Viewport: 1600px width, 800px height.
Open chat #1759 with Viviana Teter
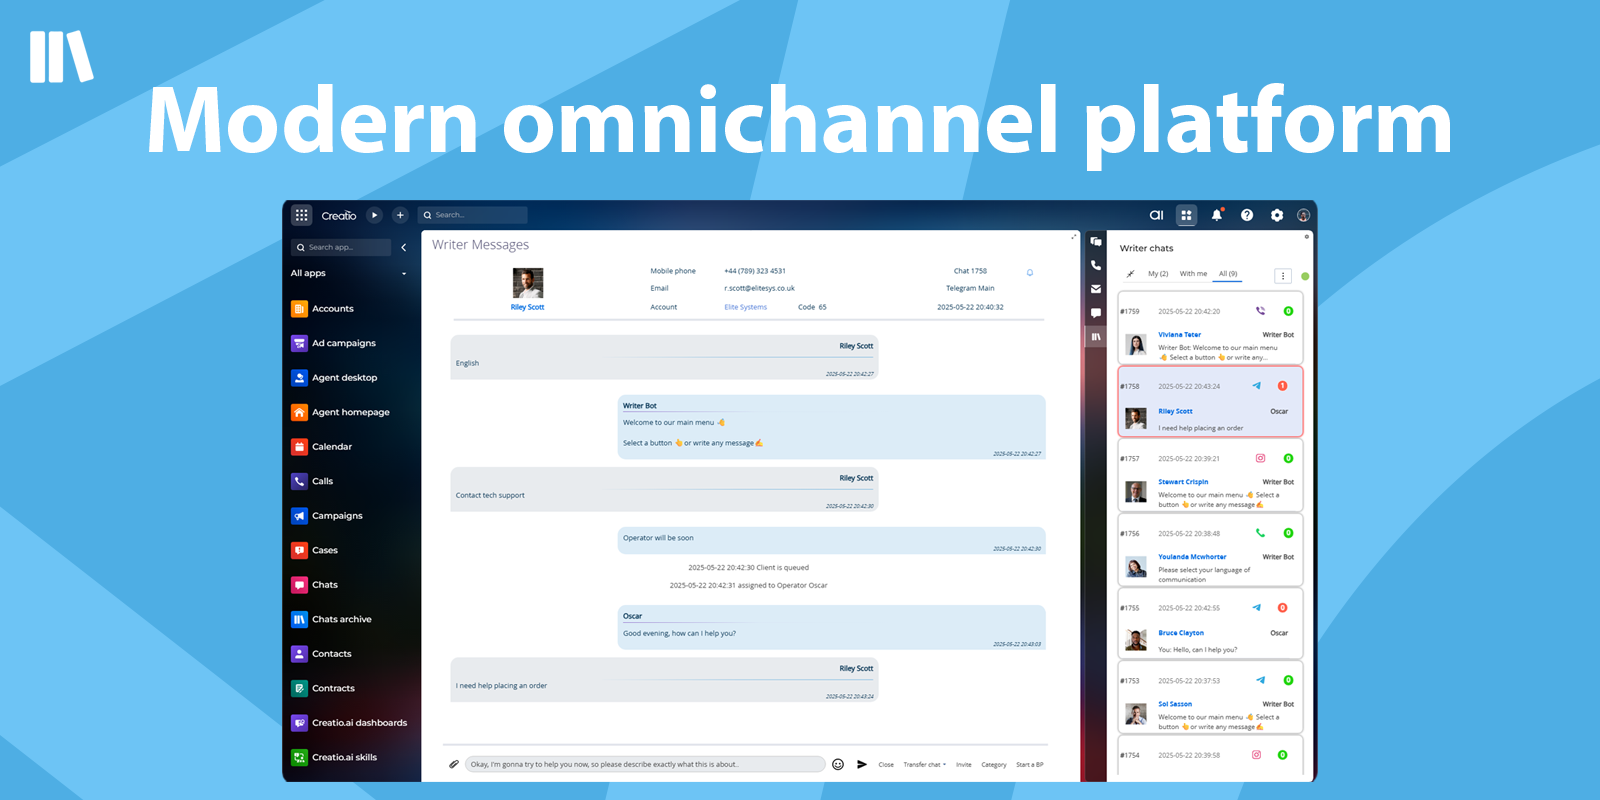point(1210,328)
